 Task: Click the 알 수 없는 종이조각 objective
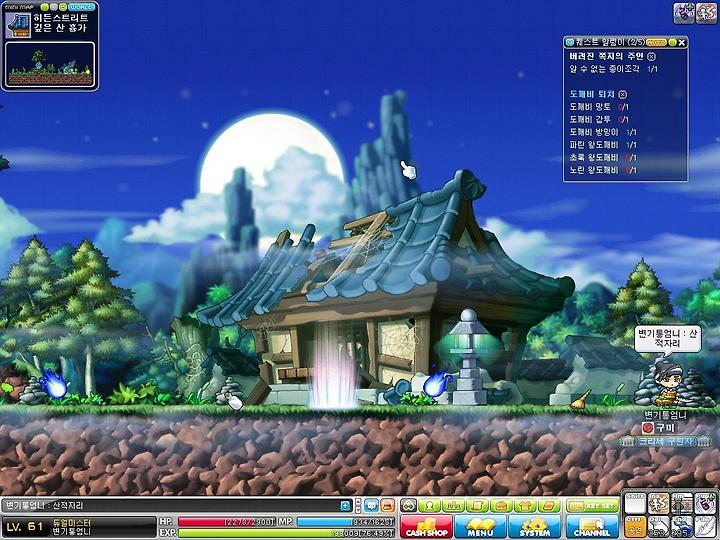613,69
